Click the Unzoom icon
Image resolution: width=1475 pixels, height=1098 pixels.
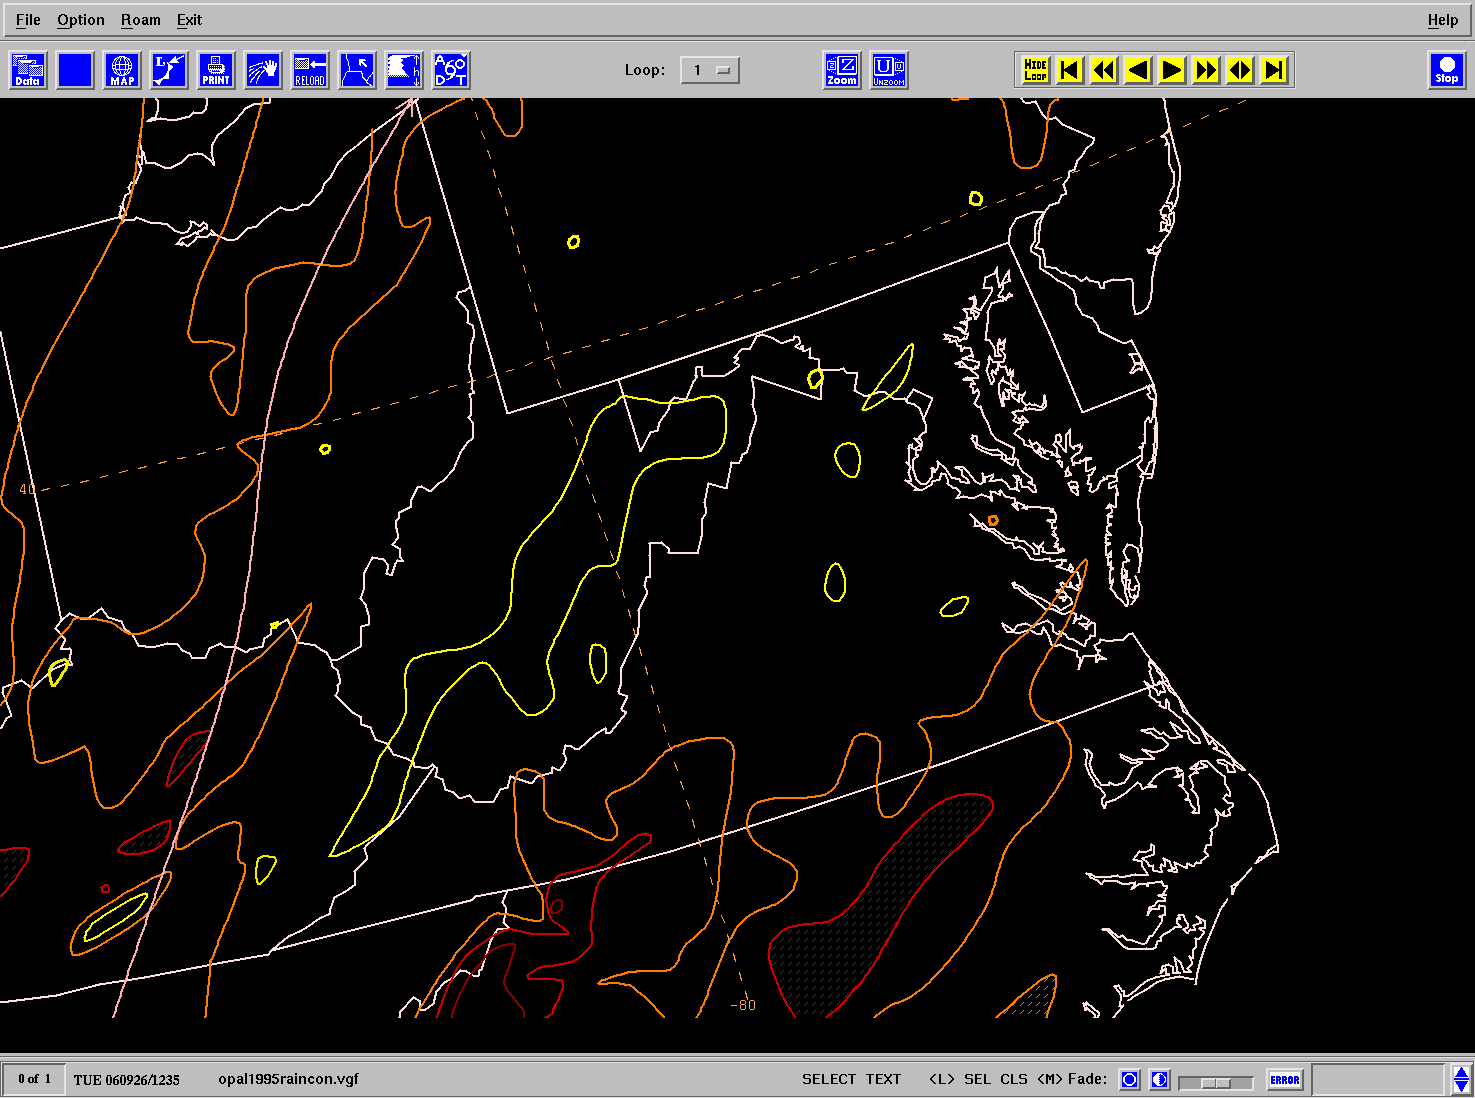tap(889, 70)
